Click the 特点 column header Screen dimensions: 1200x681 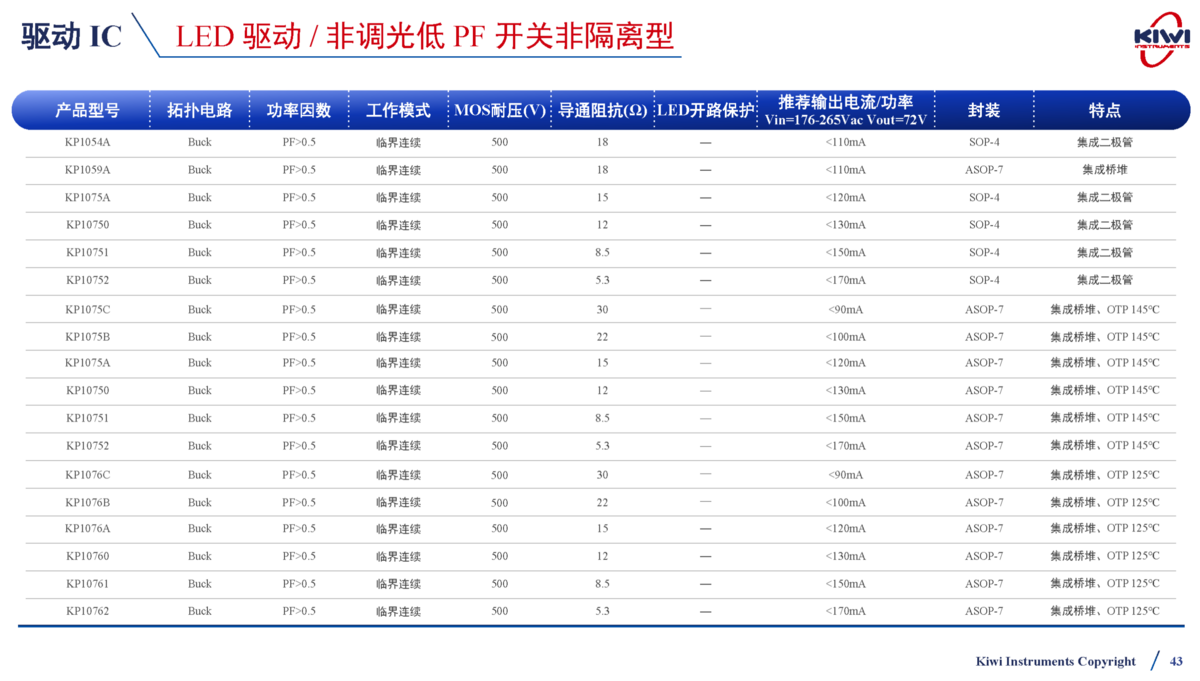(x=1104, y=110)
